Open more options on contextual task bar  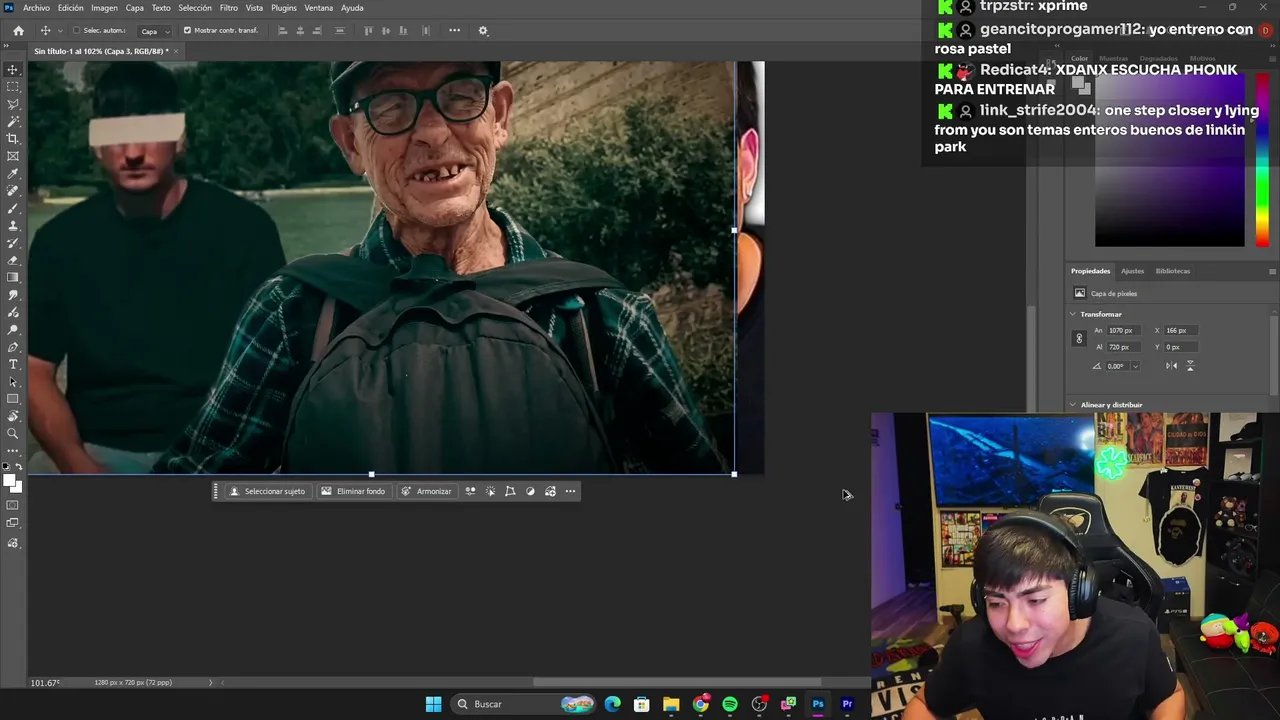(570, 491)
